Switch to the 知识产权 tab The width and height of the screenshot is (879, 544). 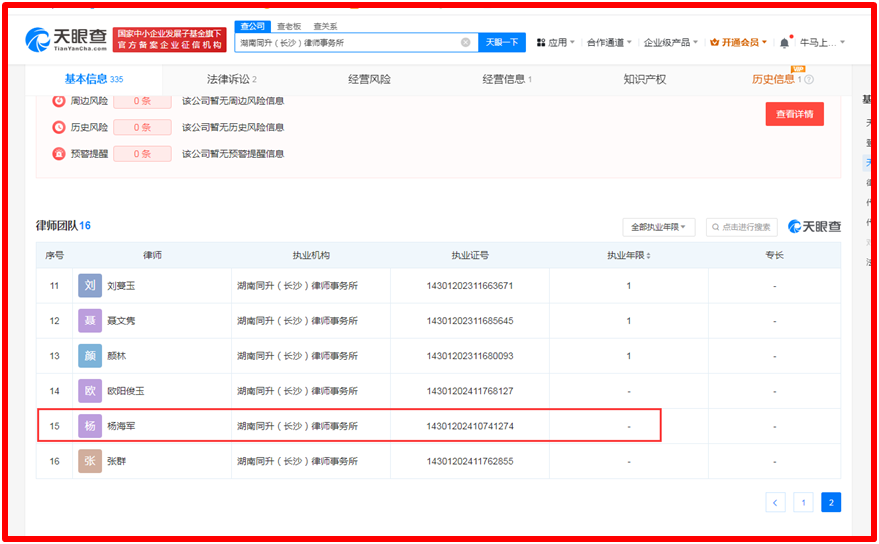(644, 79)
